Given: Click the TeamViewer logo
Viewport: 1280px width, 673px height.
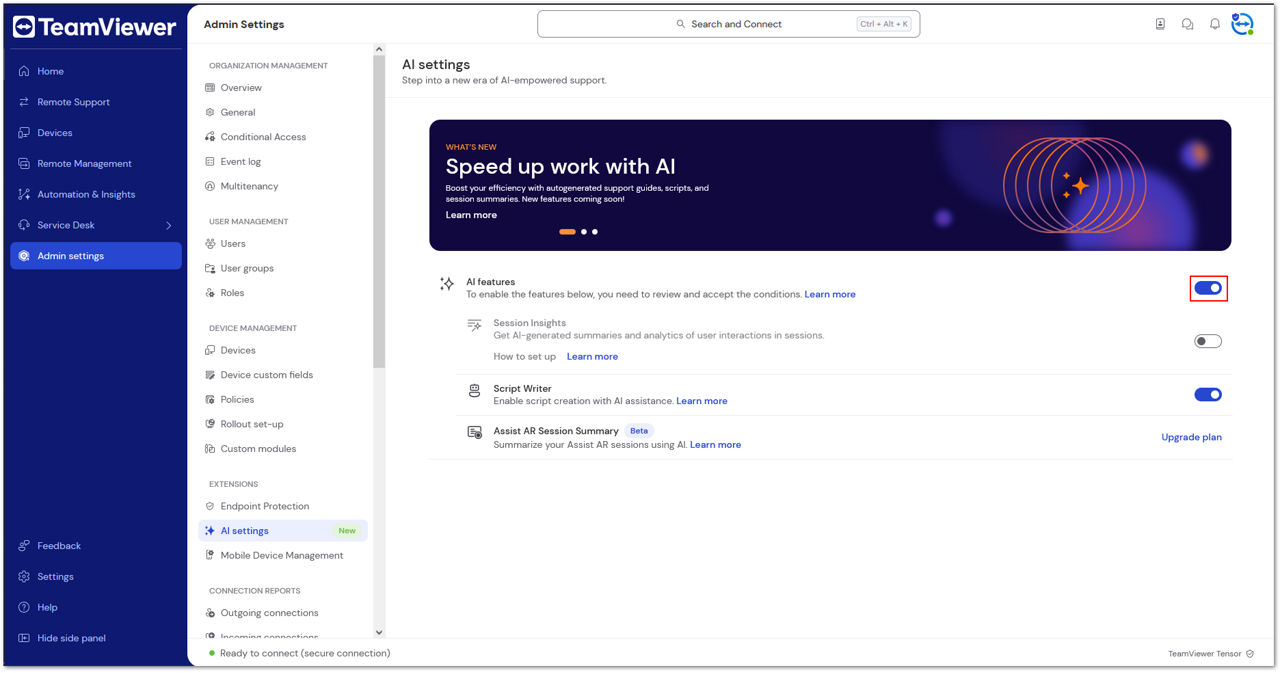Looking at the screenshot, I should 95,27.
